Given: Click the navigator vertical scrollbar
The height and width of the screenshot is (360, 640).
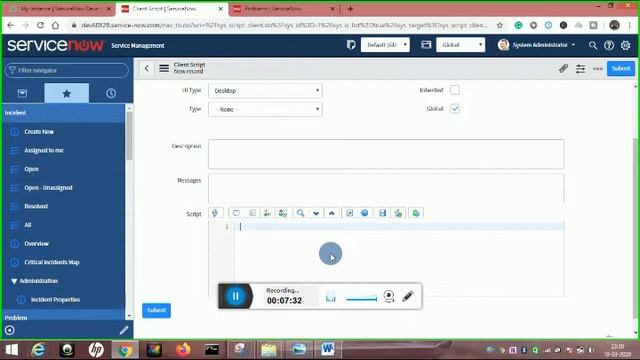Looking at the screenshot, I should (x=129, y=135).
